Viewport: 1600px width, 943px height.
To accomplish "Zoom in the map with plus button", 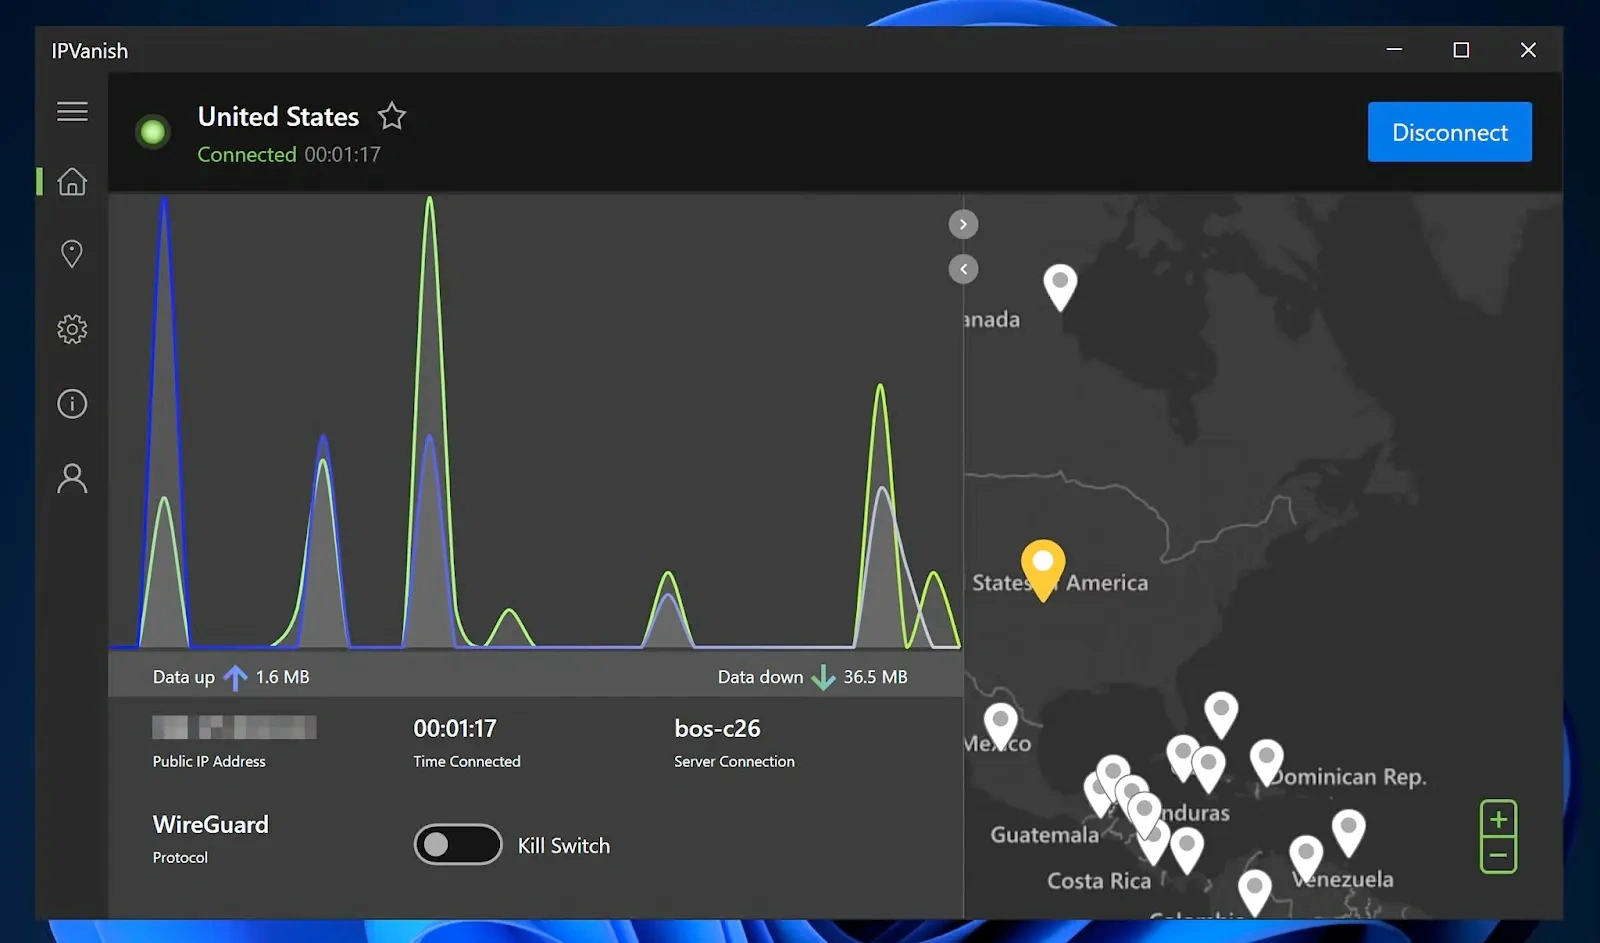I will [1498, 820].
